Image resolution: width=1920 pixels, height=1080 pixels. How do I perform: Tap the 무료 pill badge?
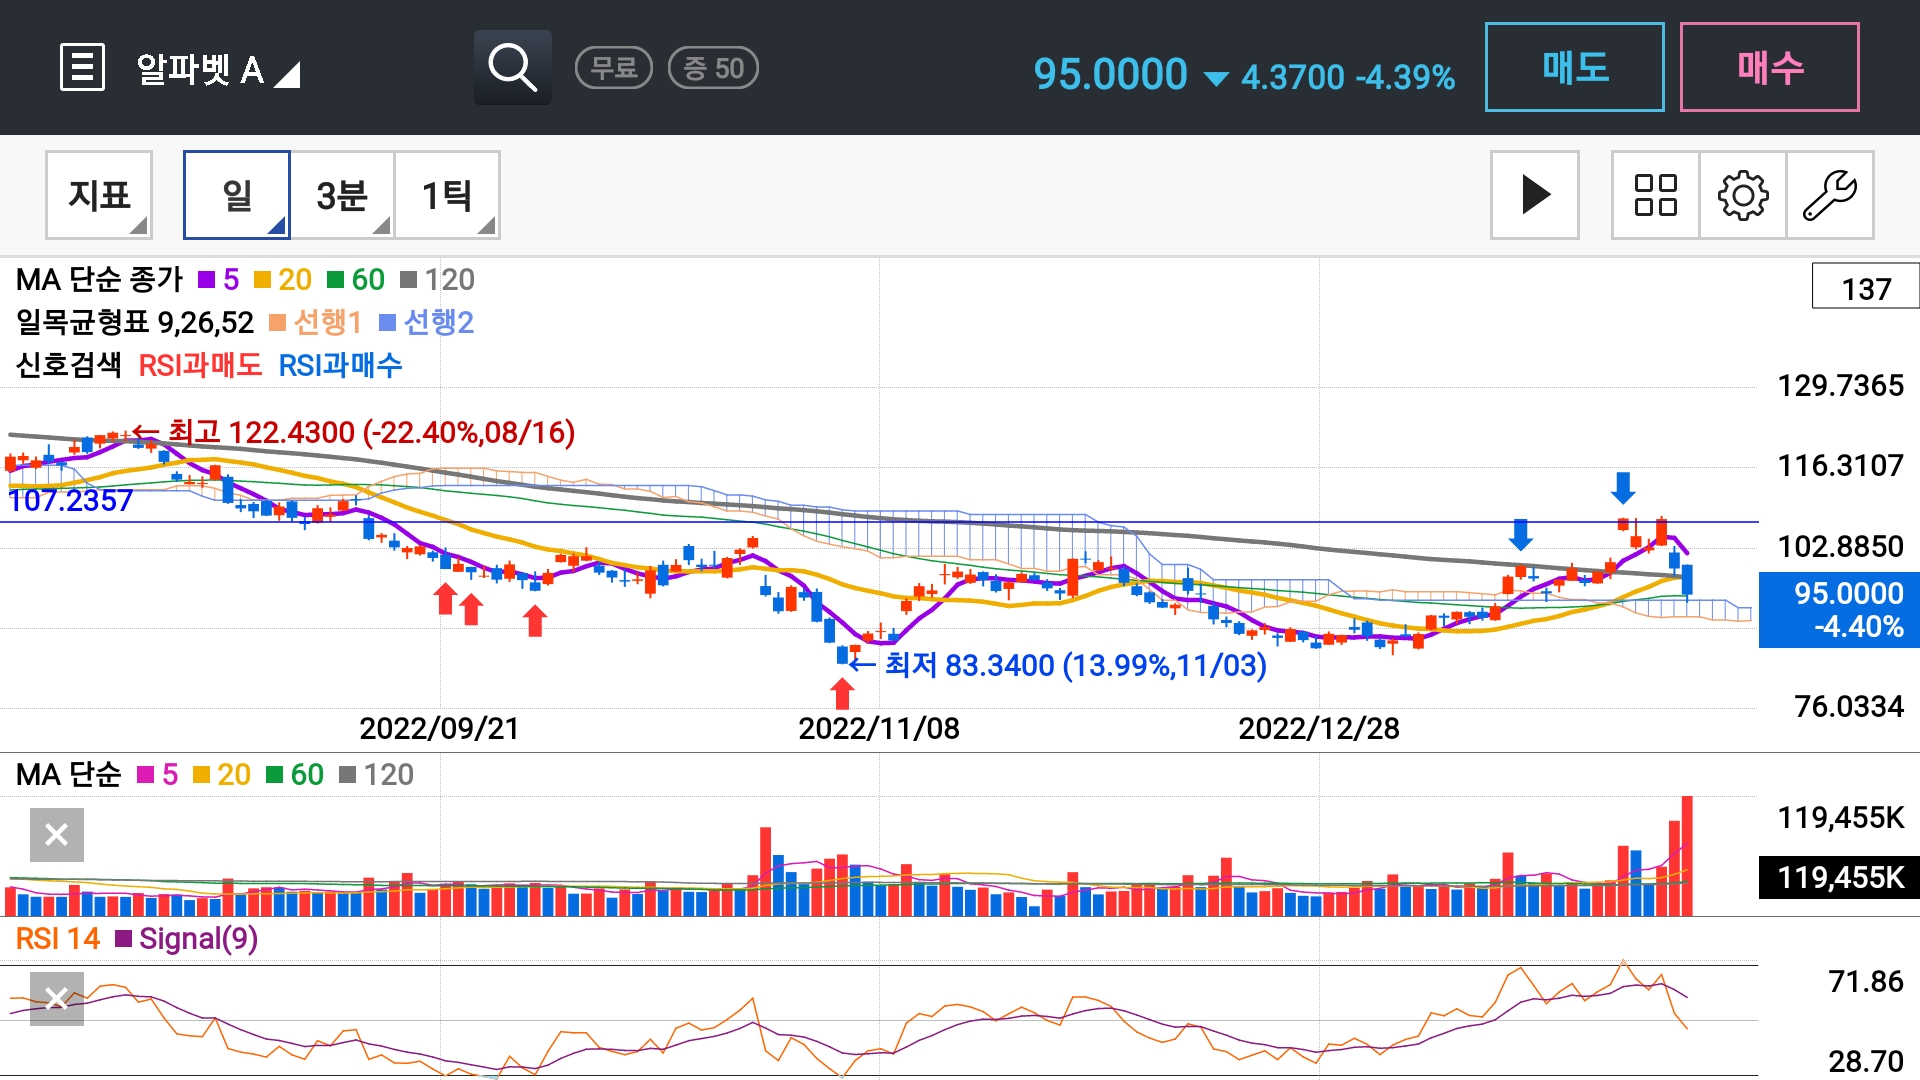tap(614, 68)
